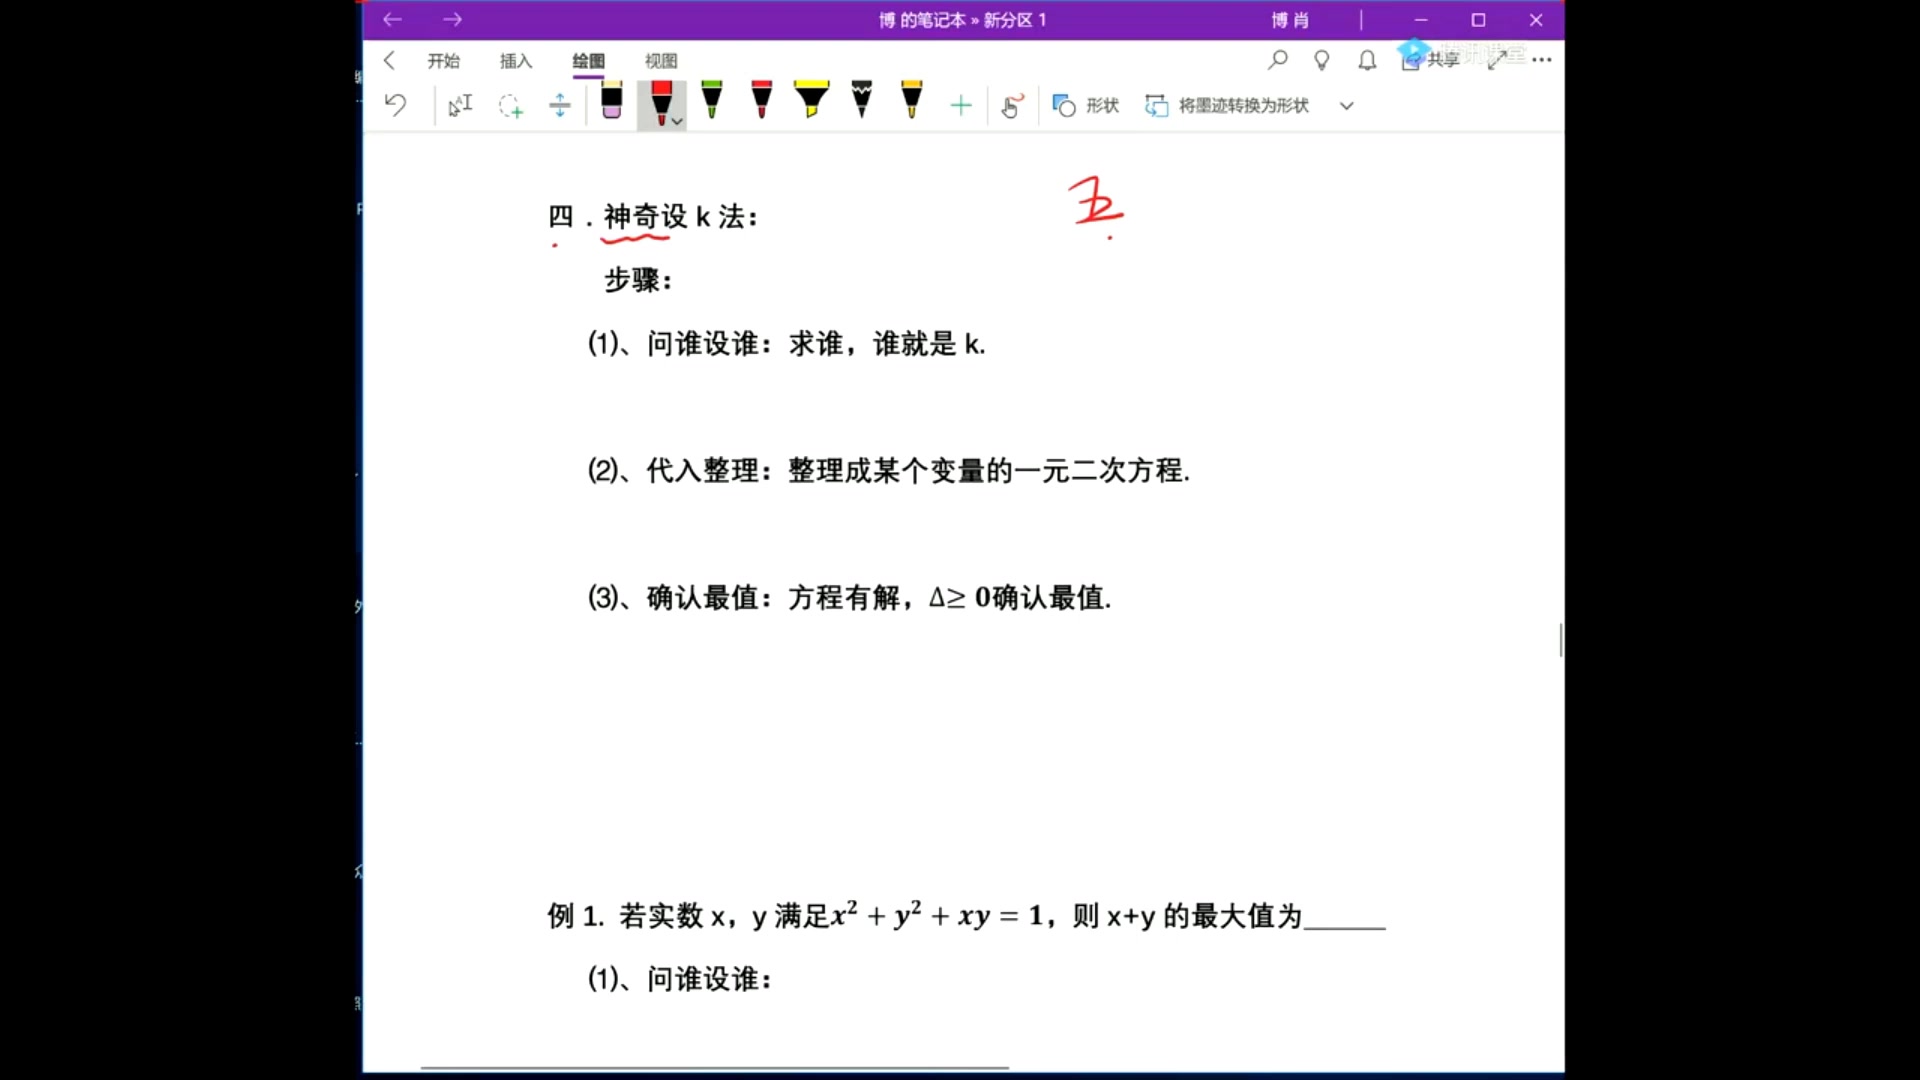Add a new pen with plus
Screen dimensions: 1920x1080
(x=961, y=105)
